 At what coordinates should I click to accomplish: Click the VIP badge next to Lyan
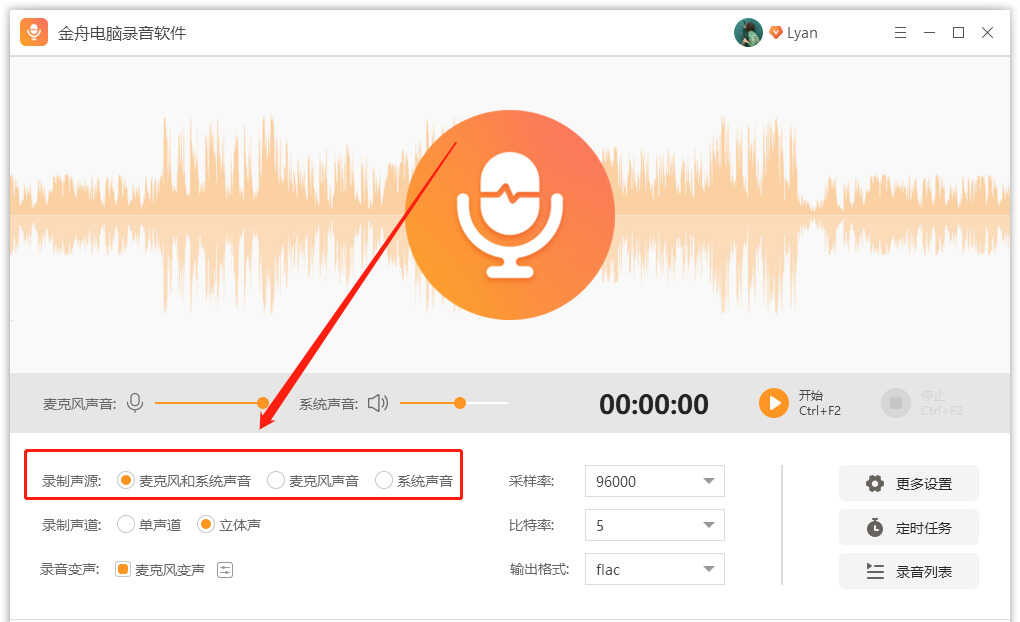click(x=775, y=33)
